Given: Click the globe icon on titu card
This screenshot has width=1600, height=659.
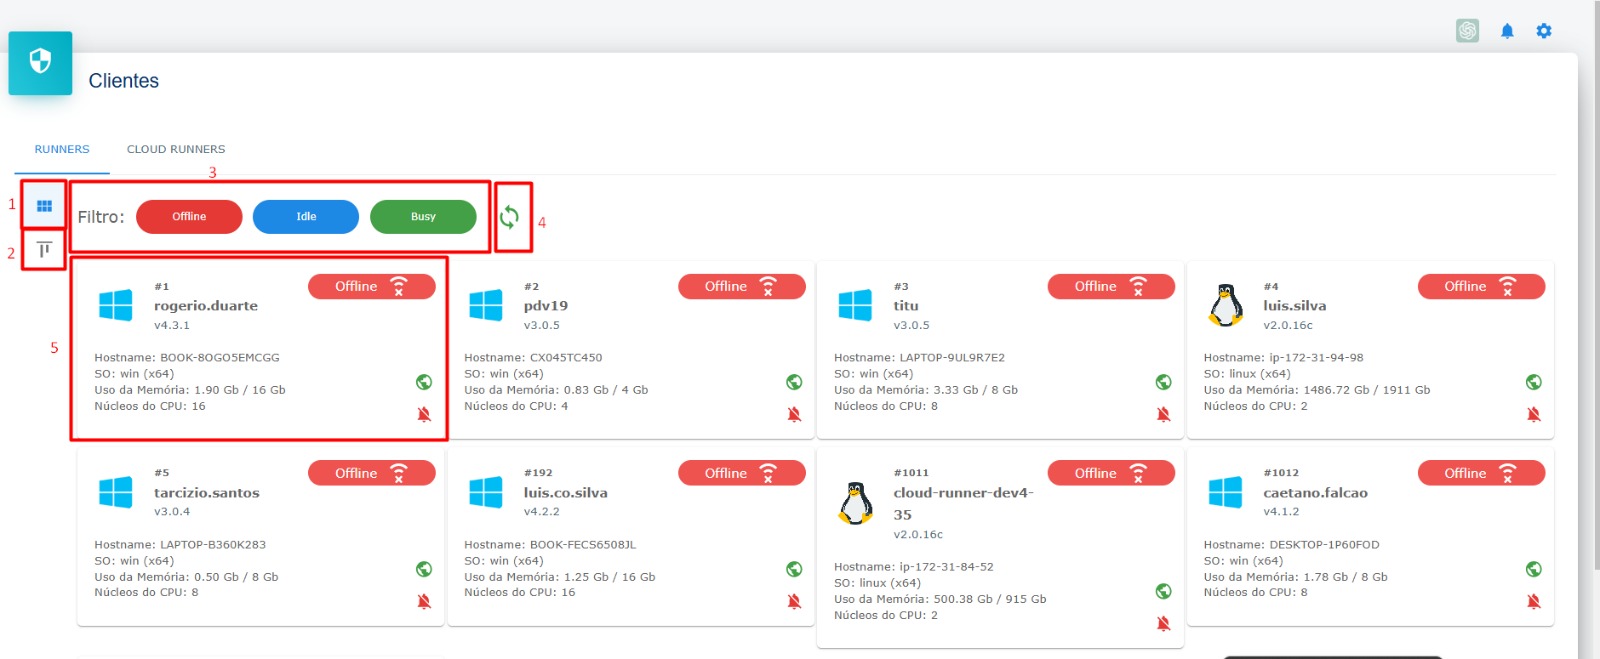Looking at the screenshot, I should pyautogui.click(x=1164, y=382).
